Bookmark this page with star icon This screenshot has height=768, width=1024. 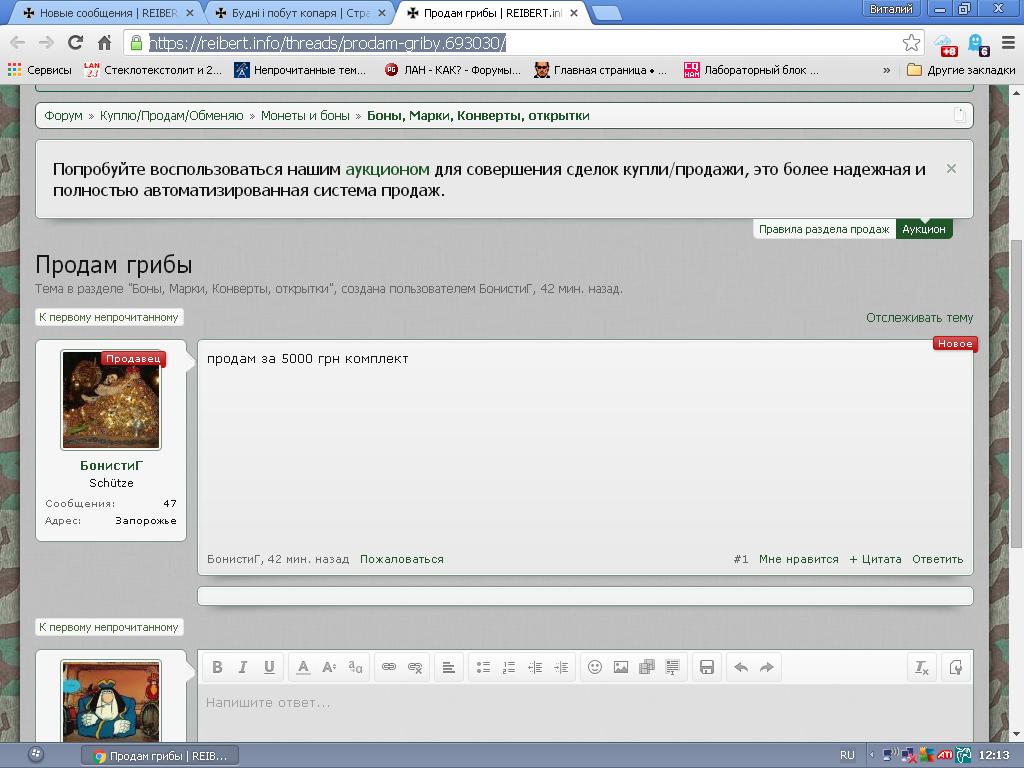pyautogui.click(x=911, y=42)
